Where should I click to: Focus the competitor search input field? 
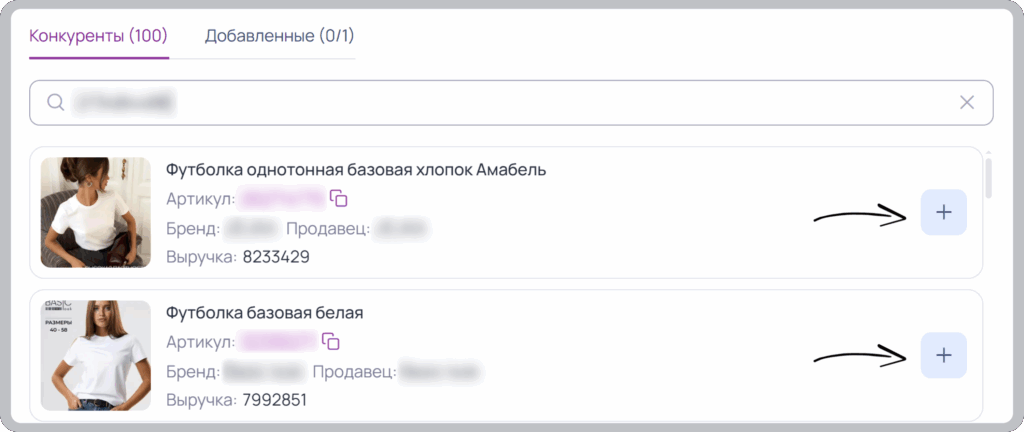point(511,102)
